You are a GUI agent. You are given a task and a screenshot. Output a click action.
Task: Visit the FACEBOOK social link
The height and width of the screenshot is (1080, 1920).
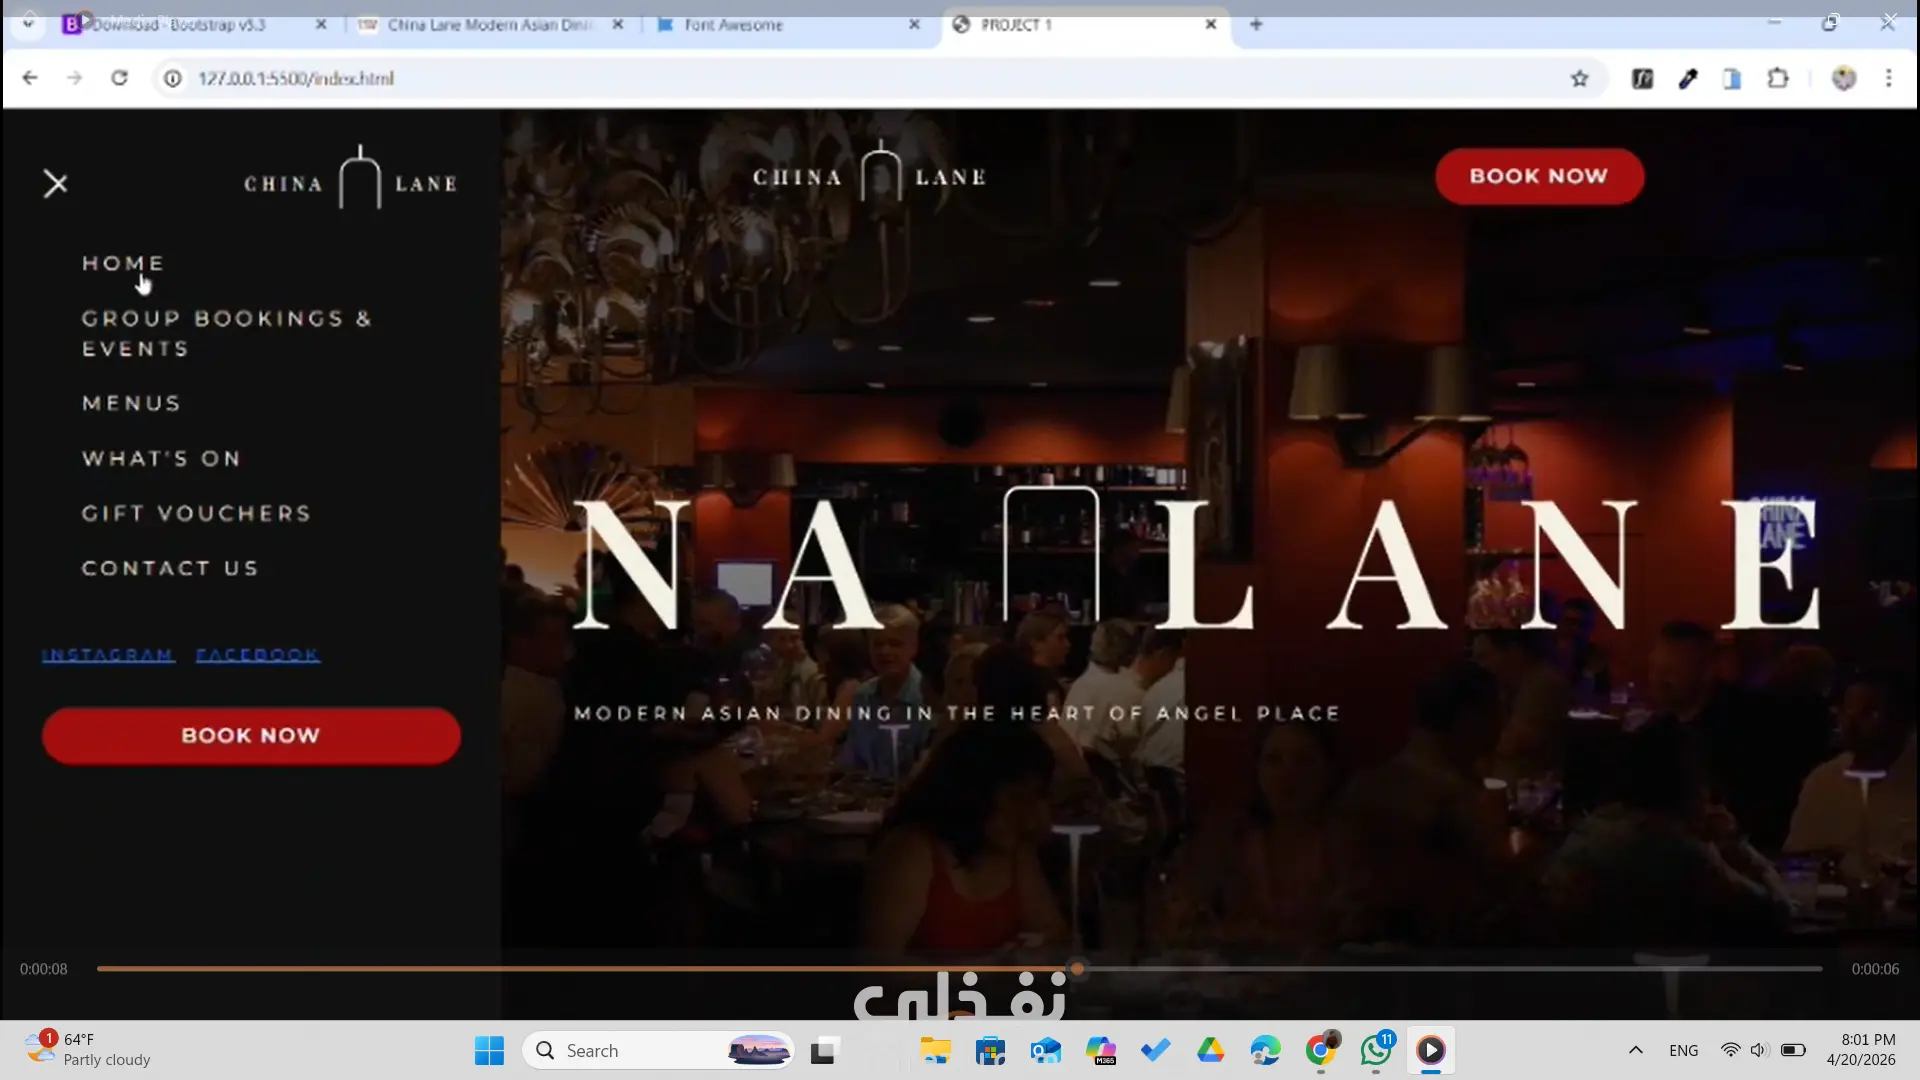tap(258, 655)
